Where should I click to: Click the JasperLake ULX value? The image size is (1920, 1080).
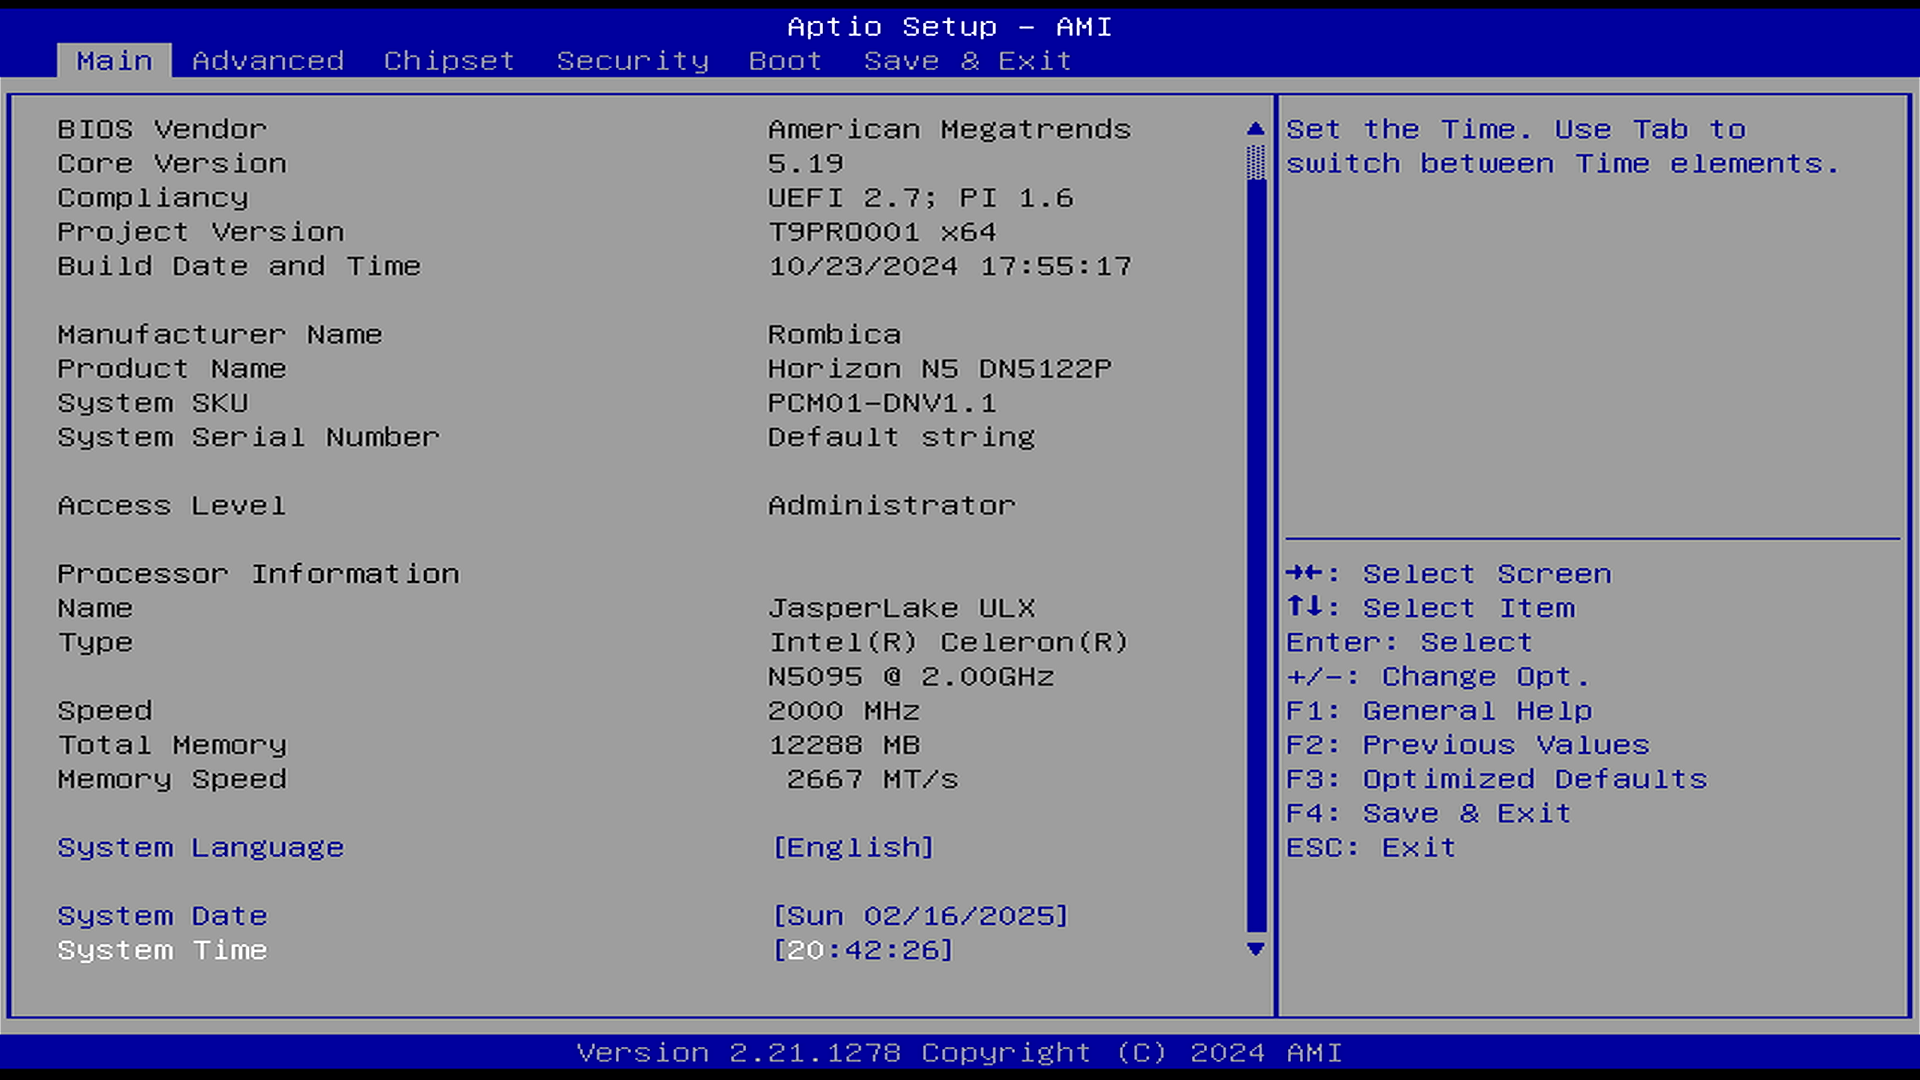coord(901,608)
